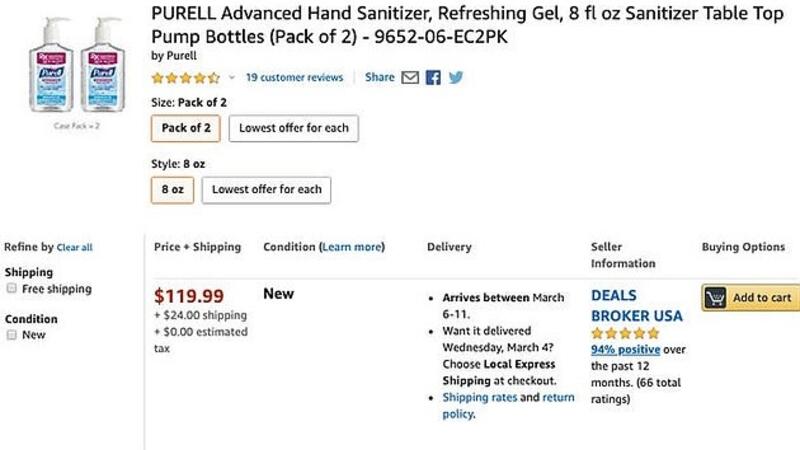
Task: Select the Pack of 2 size option
Action: click(186, 128)
